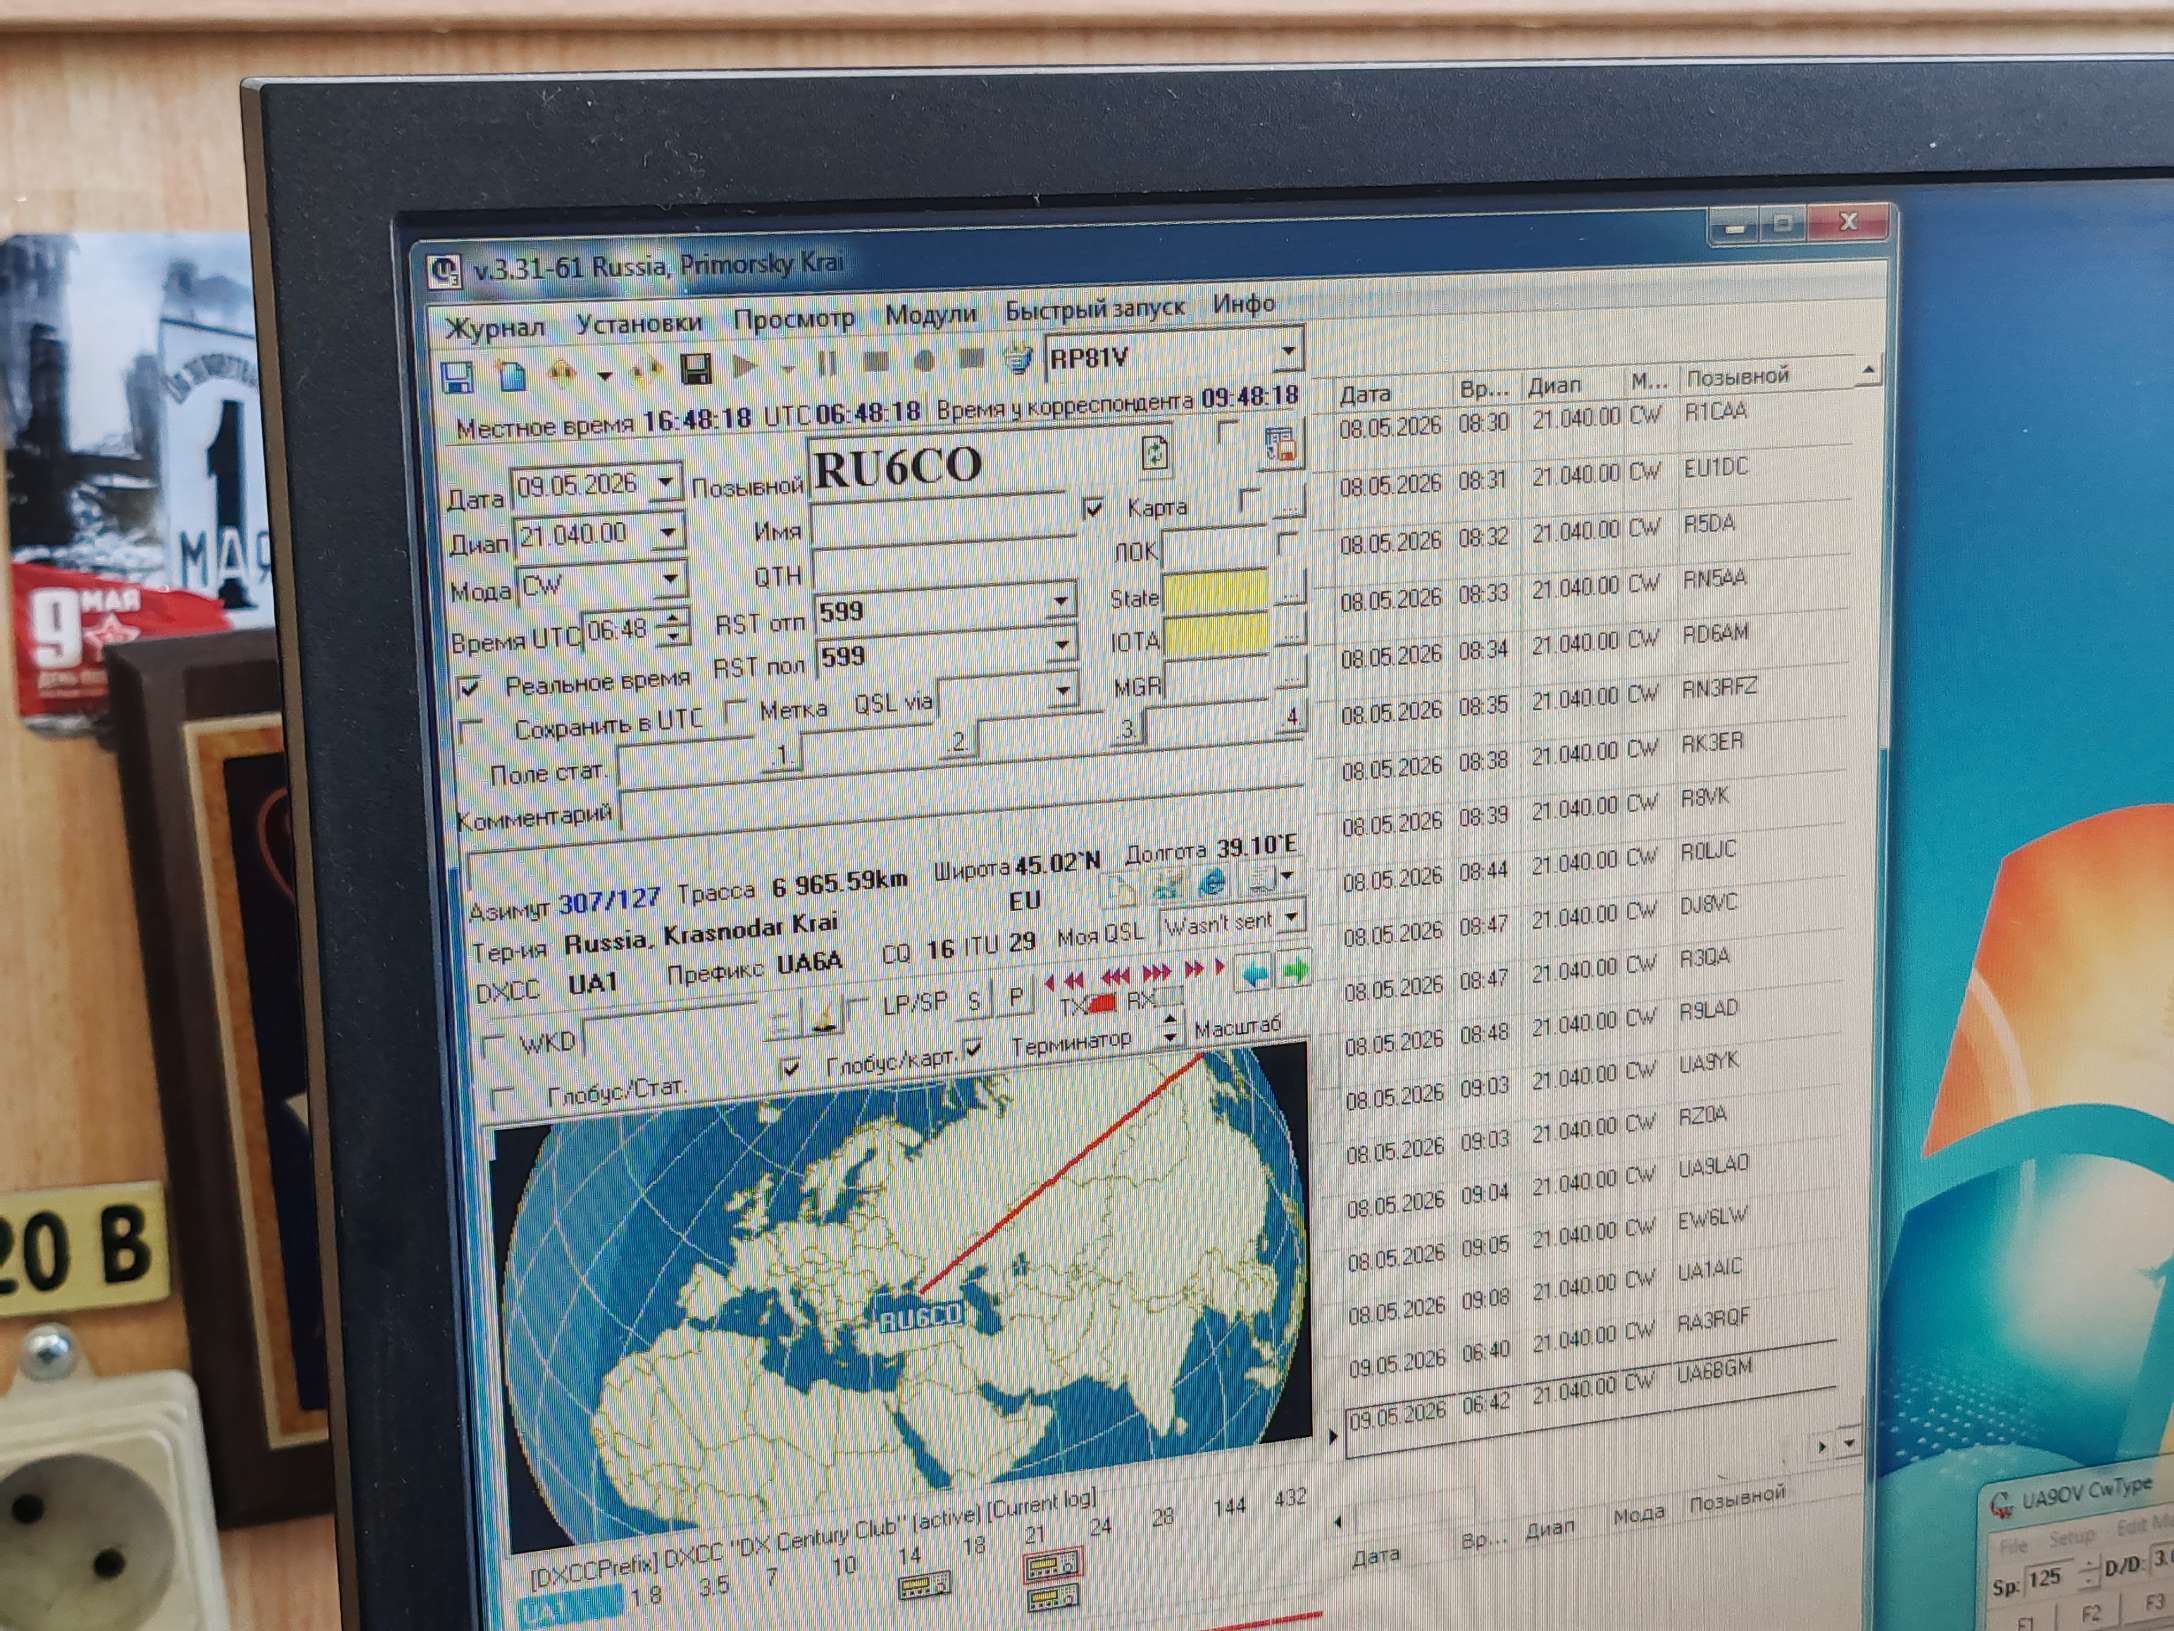Click the triple red left arrow icon
This screenshot has width=2174, height=1631.
pos(1115,977)
